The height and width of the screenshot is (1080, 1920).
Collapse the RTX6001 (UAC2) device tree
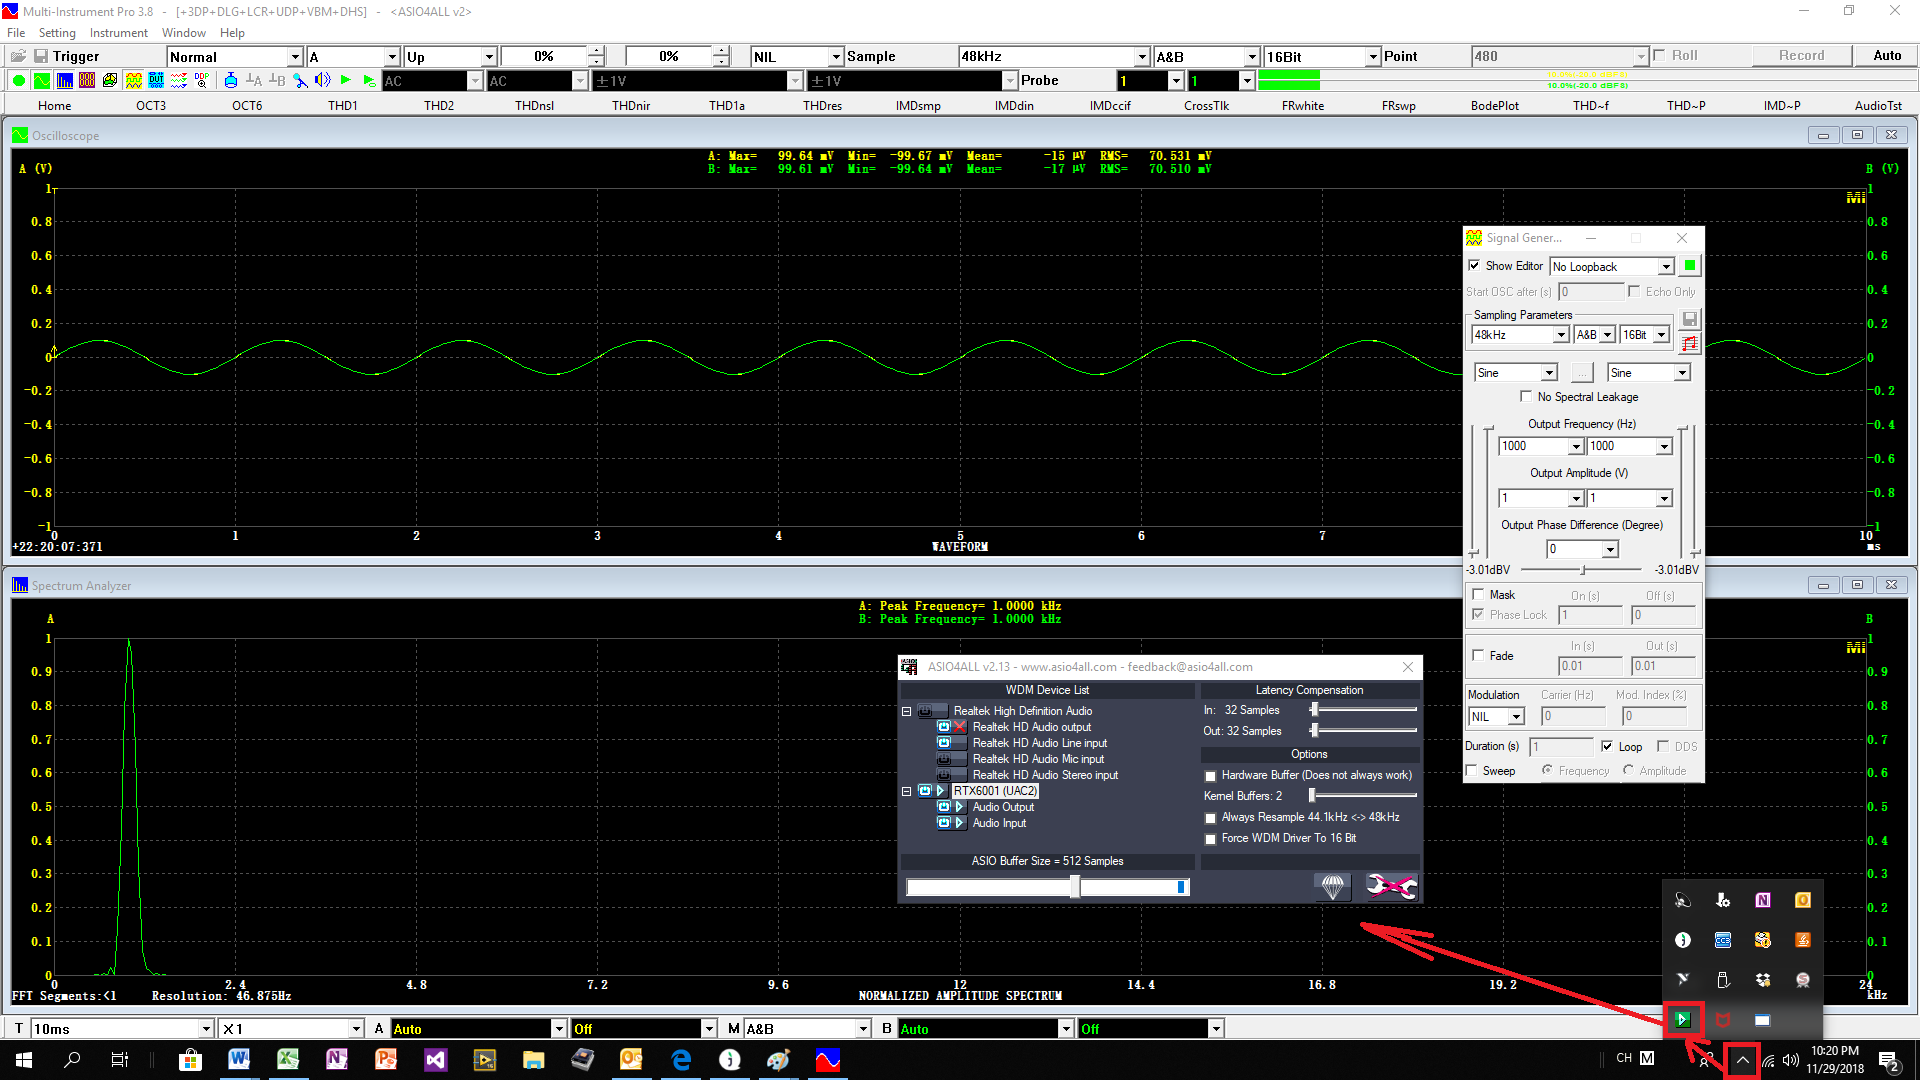coord(907,792)
